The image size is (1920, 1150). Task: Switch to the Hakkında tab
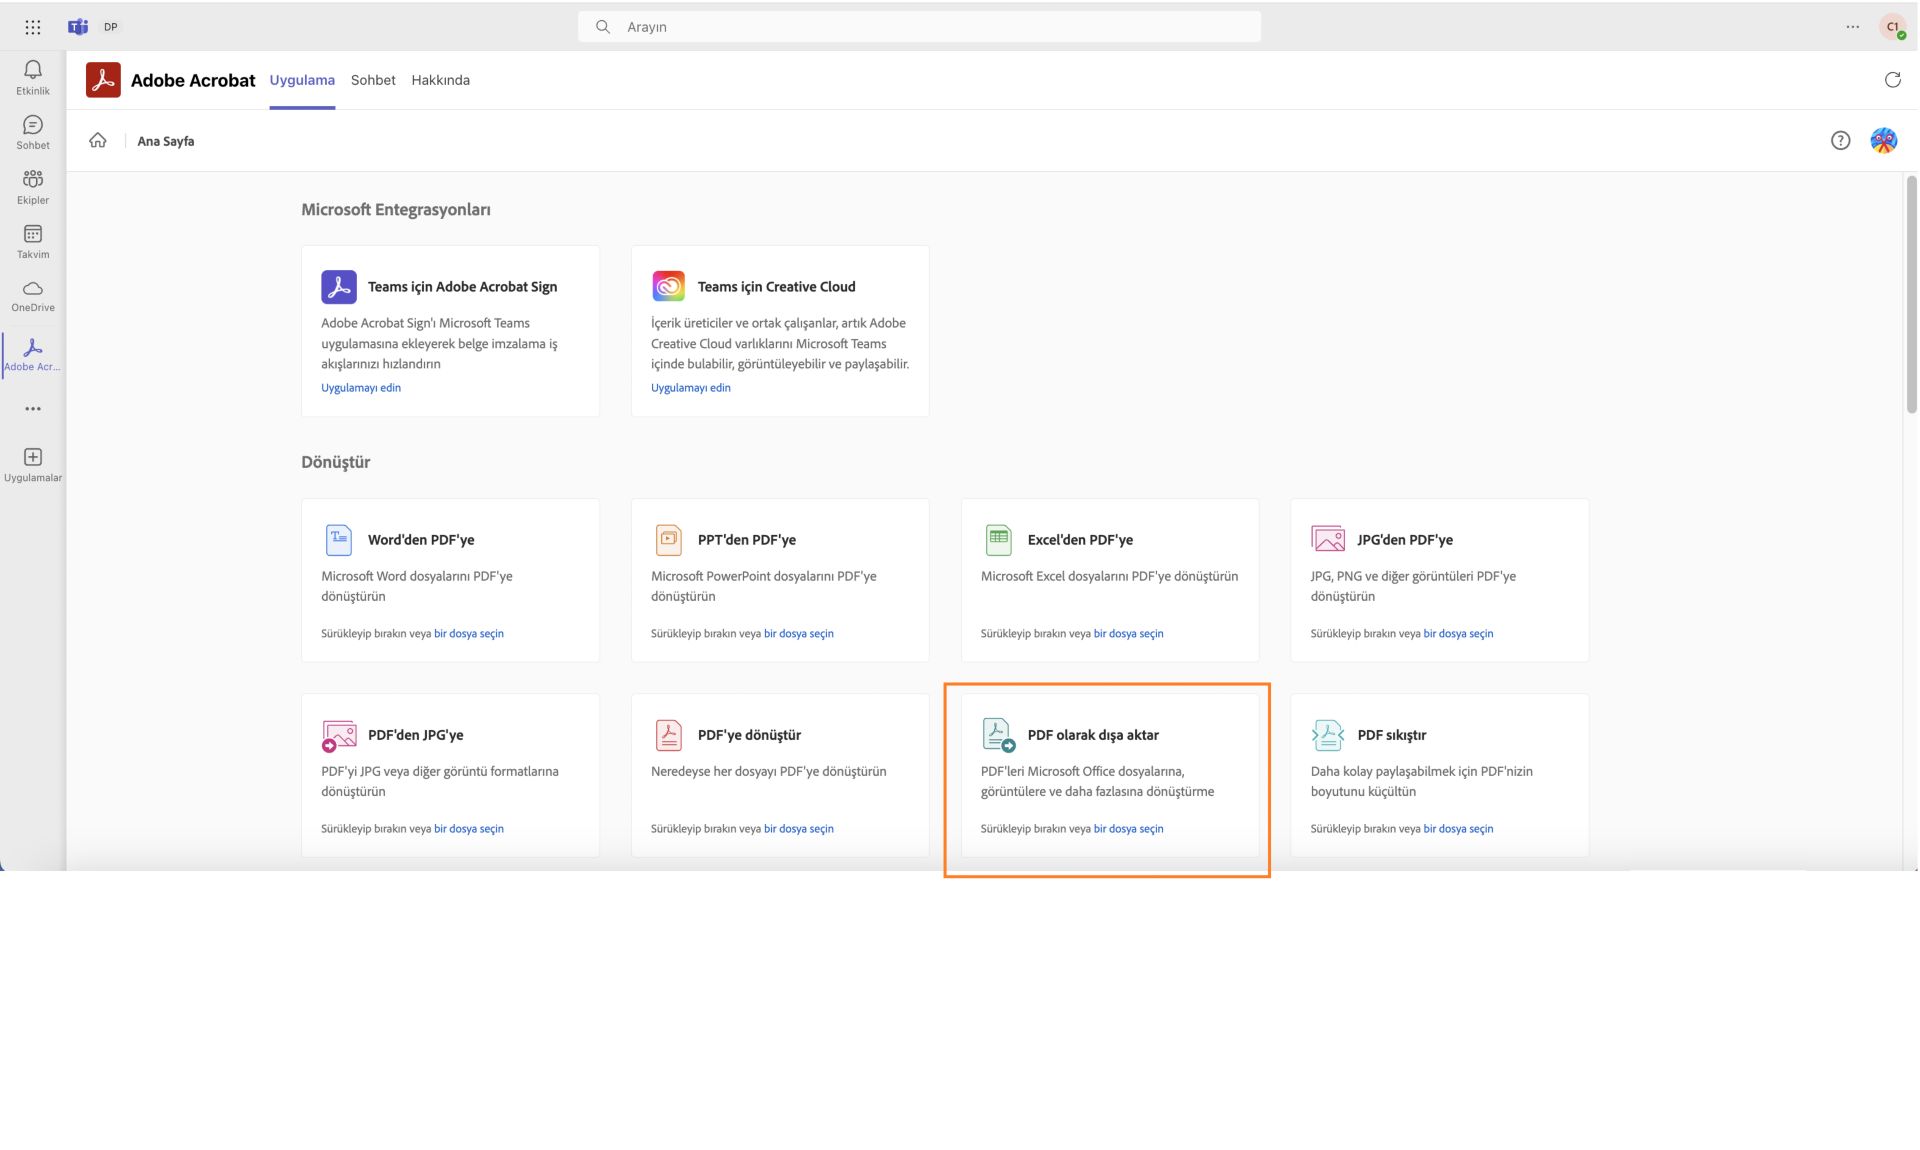point(440,80)
